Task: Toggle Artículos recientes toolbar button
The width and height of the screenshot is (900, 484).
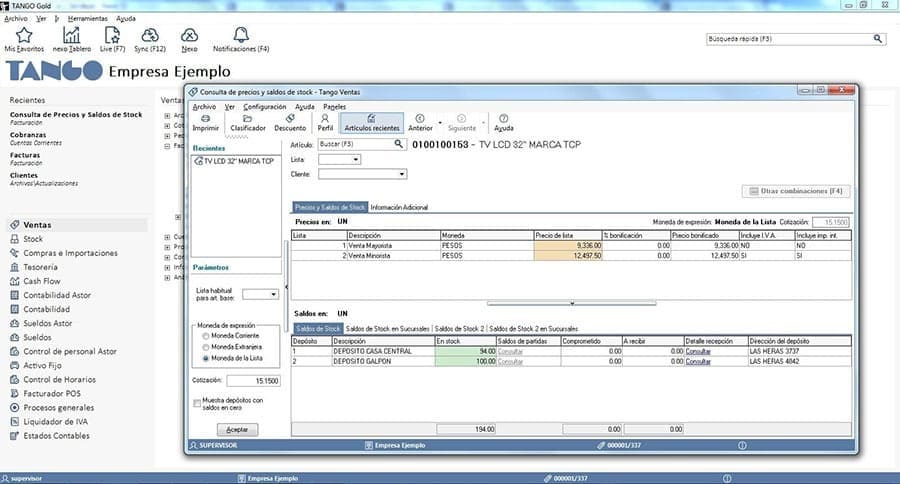Action: coord(371,123)
